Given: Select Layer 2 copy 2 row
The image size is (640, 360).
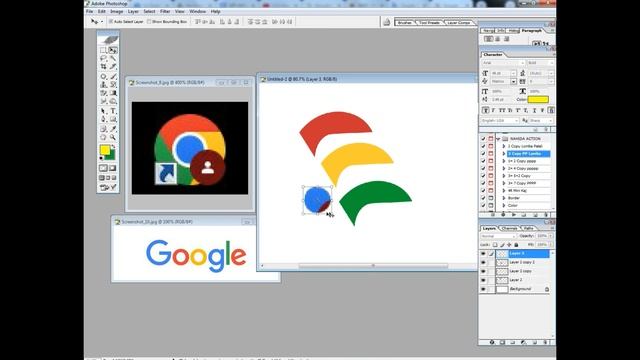Looking at the screenshot, I should point(516,262).
